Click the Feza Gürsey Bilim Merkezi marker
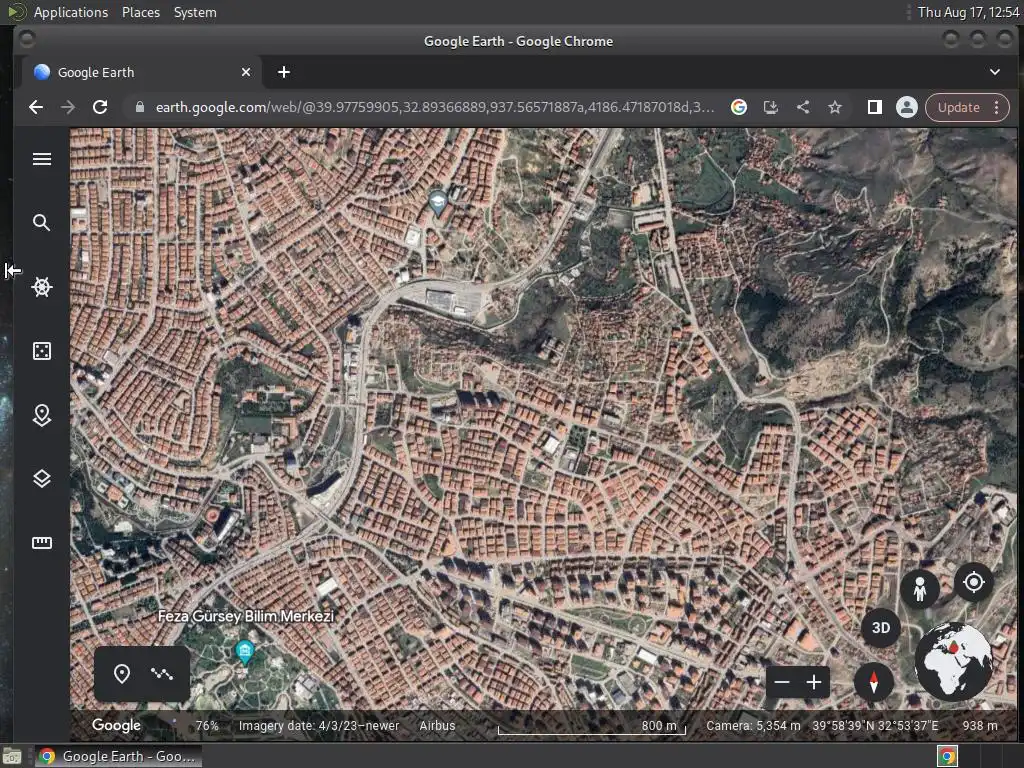The width and height of the screenshot is (1024, 768). (x=245, y=652)
